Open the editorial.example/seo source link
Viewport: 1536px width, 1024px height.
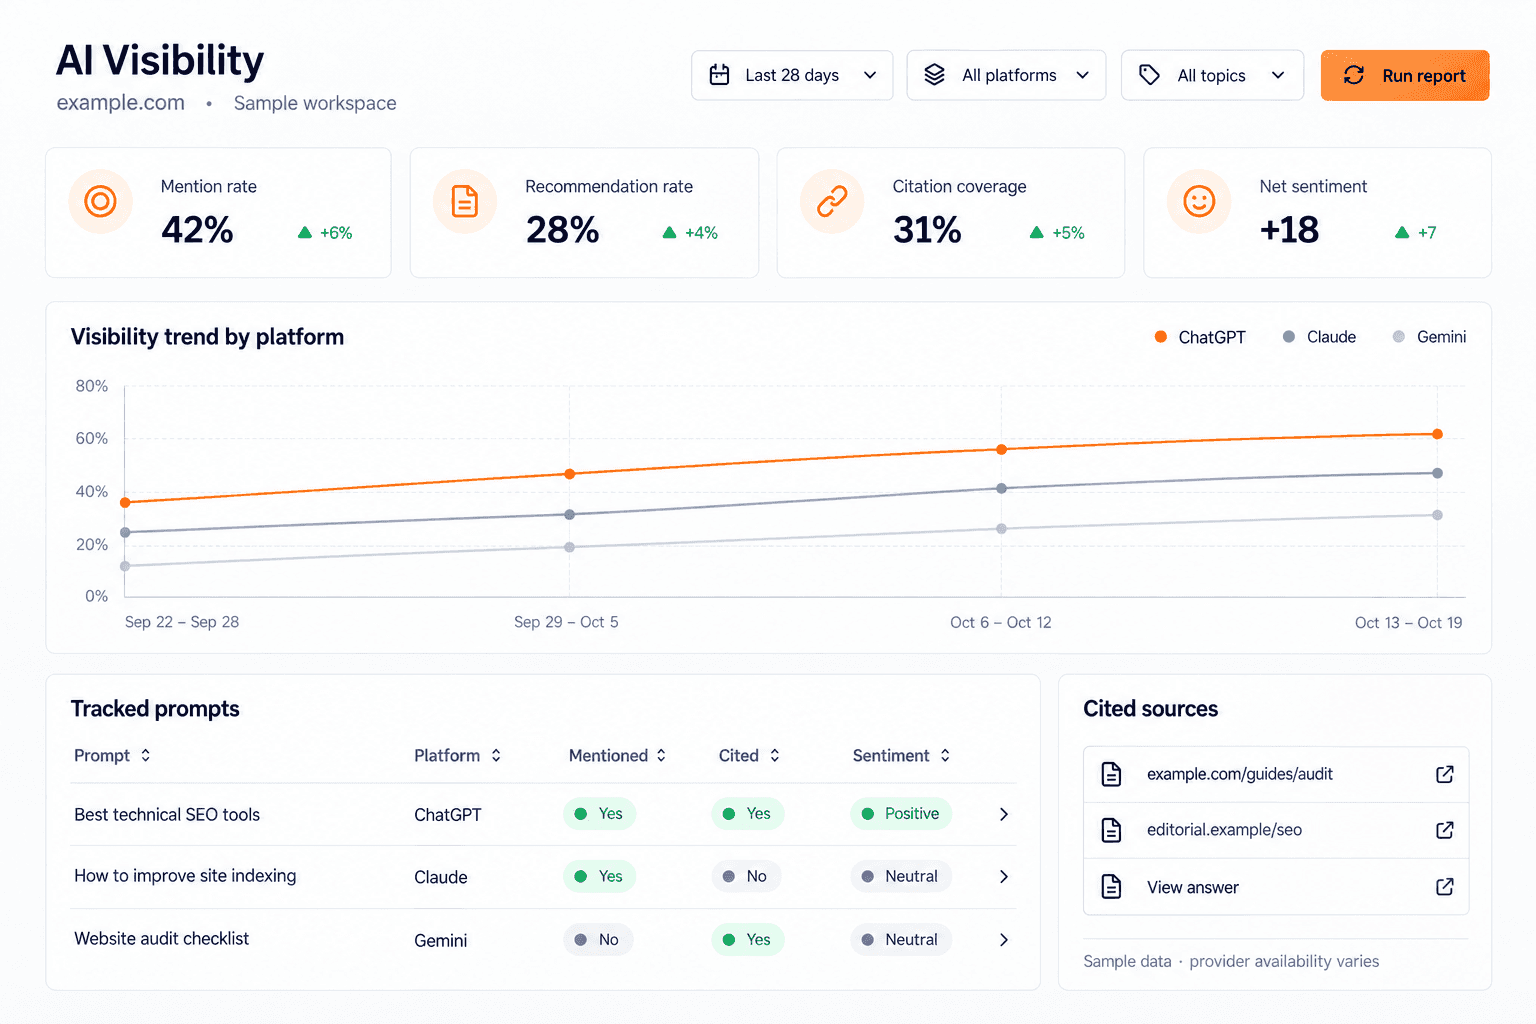pos(1224,830)
